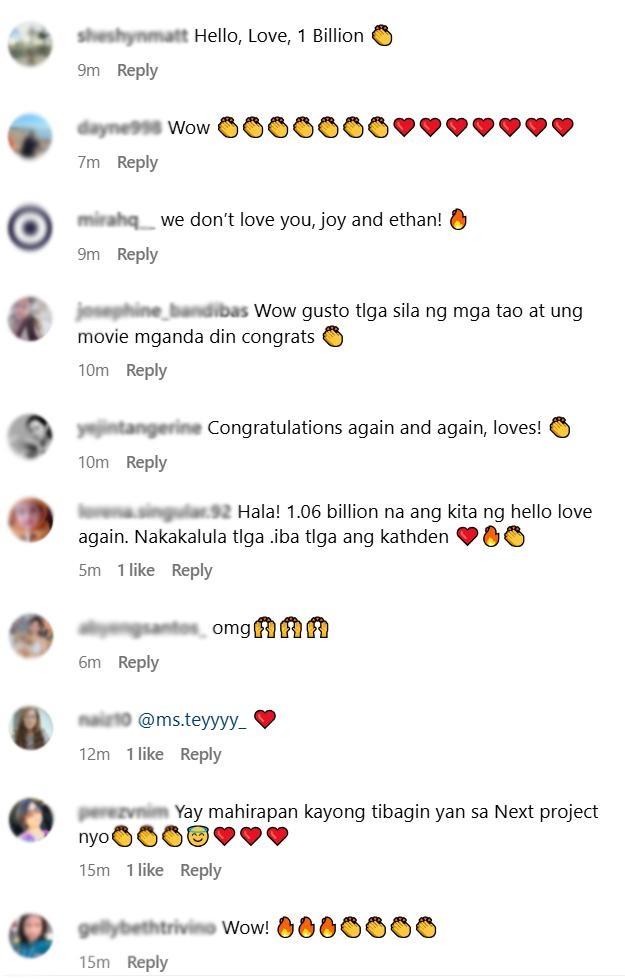Open profile picture of first commenter
625x979 pixels.
(x=31, y=44)
